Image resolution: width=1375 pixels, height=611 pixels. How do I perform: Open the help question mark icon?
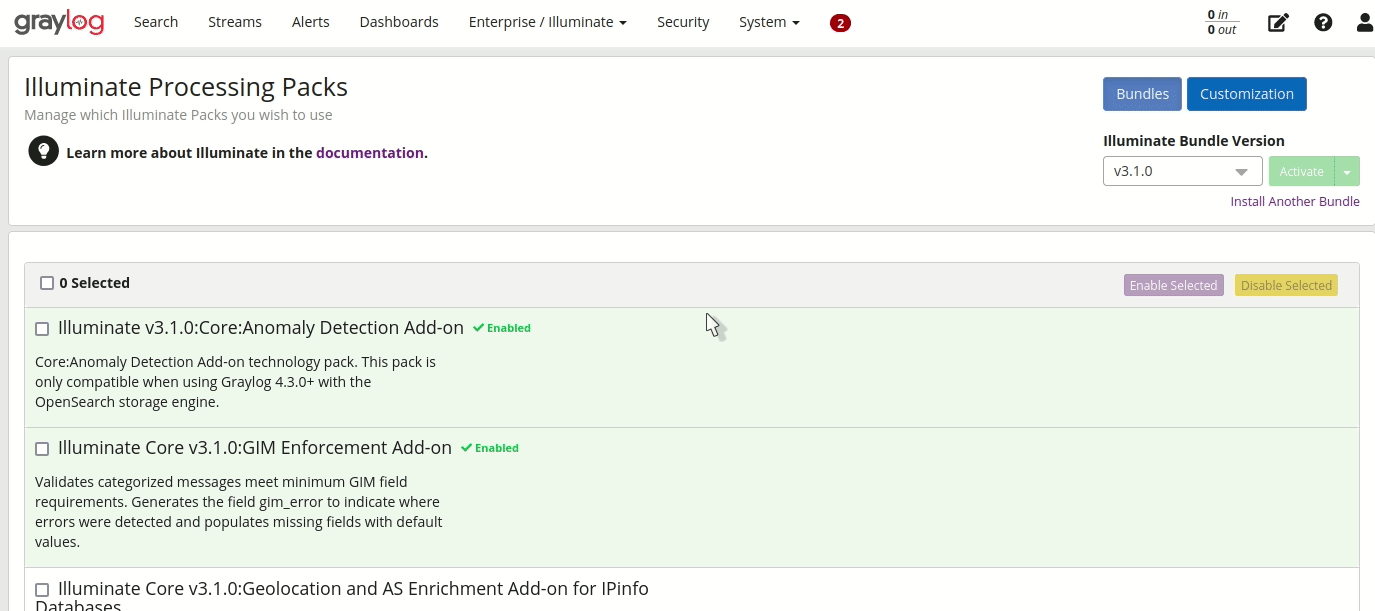coord(1323,22)
